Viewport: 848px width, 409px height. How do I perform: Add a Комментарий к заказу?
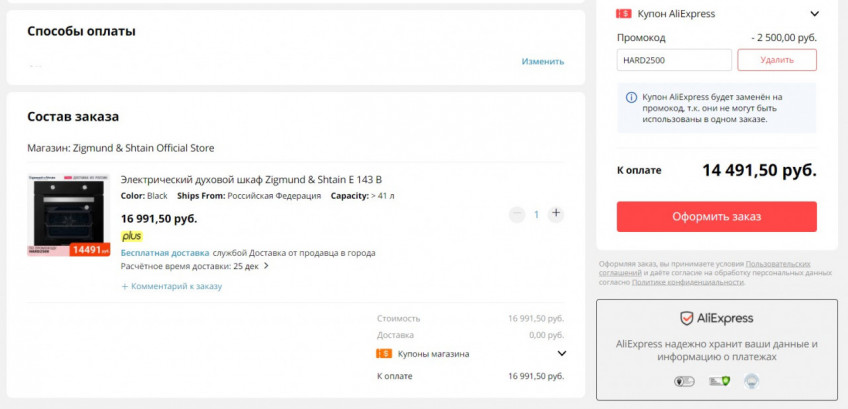(x=171, y=286)
